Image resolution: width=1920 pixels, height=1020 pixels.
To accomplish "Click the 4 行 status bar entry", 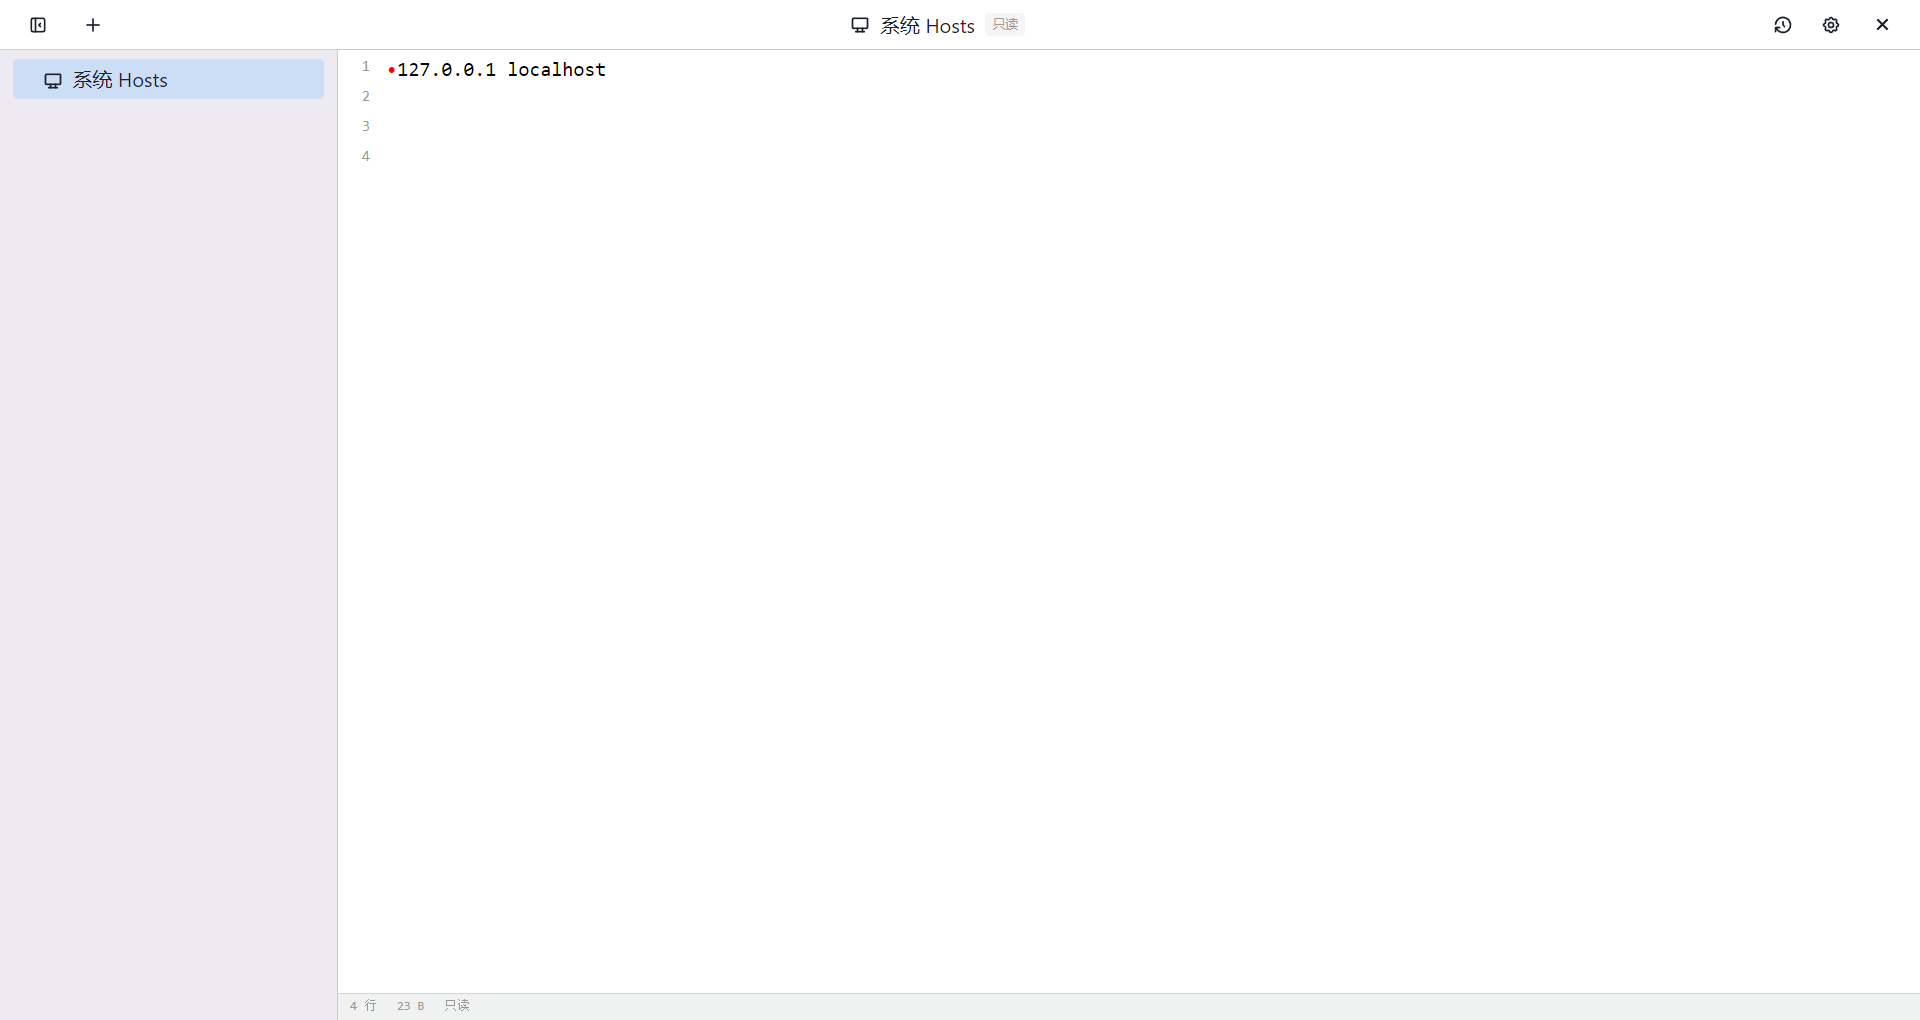I will pyautogui.click(x=363, y=1006).
